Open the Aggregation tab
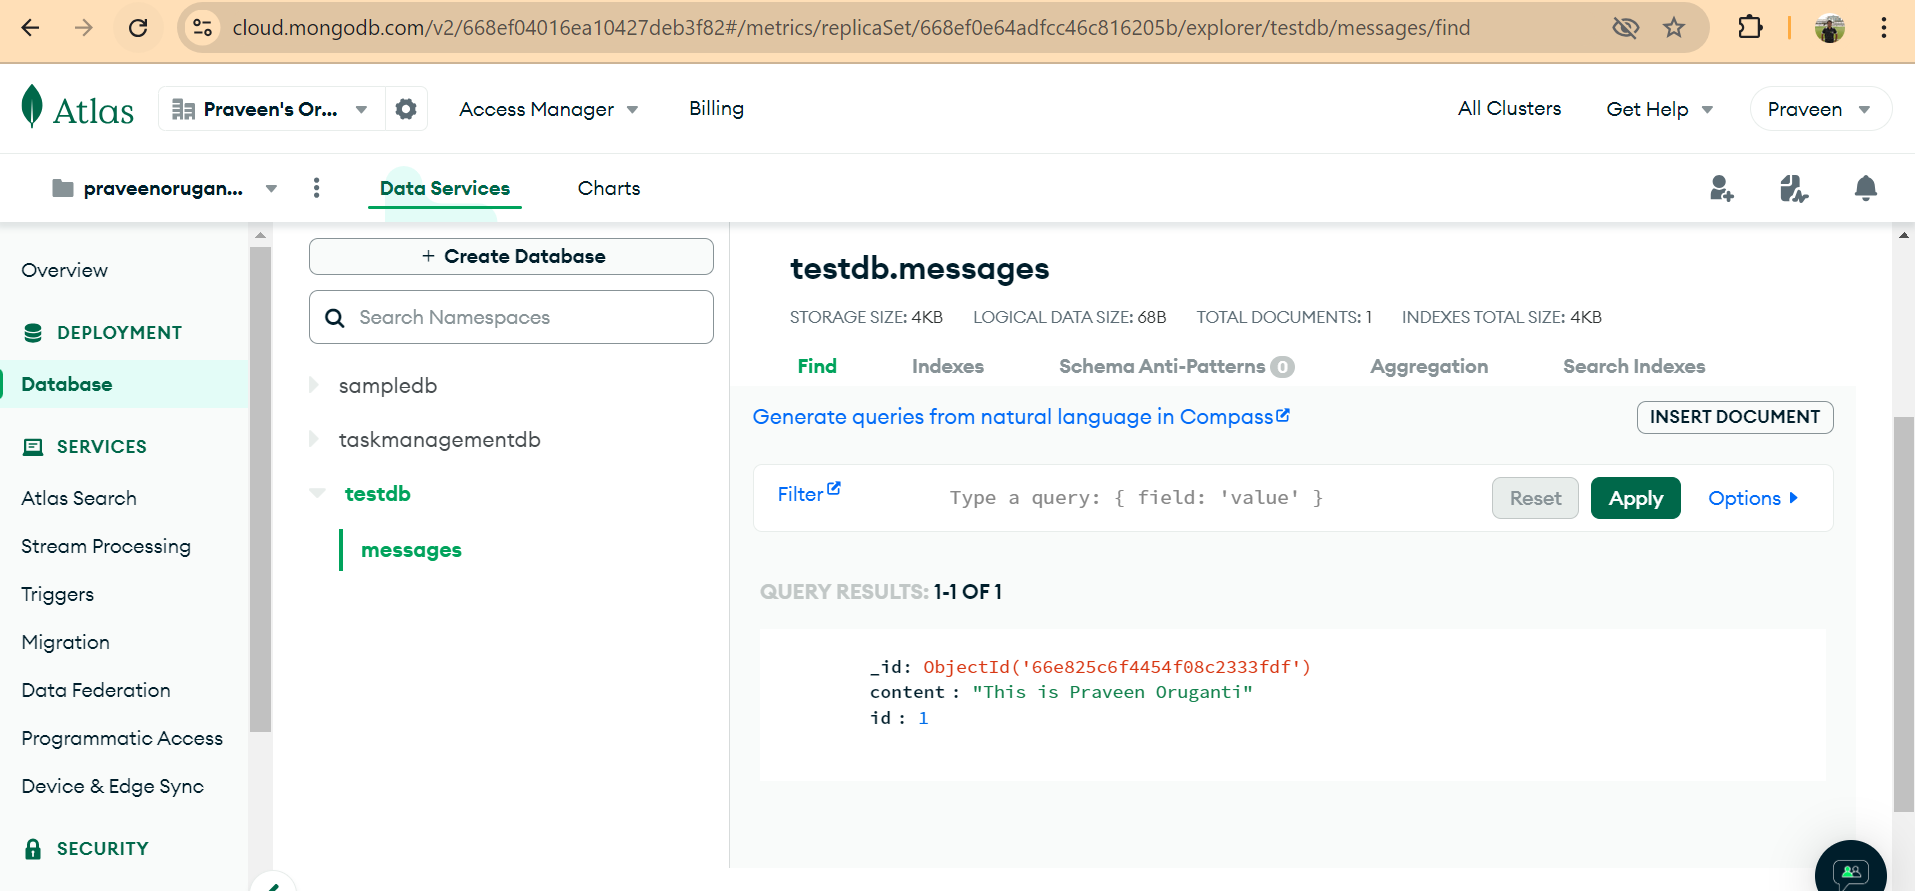The height and width of the screenshot is (891, 1915). 1429,366
